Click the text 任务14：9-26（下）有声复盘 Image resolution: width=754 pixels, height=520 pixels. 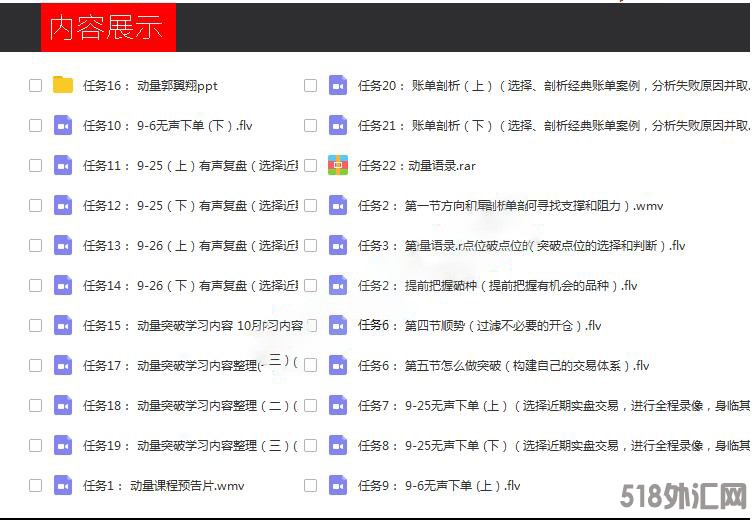(x=190, y=285)
